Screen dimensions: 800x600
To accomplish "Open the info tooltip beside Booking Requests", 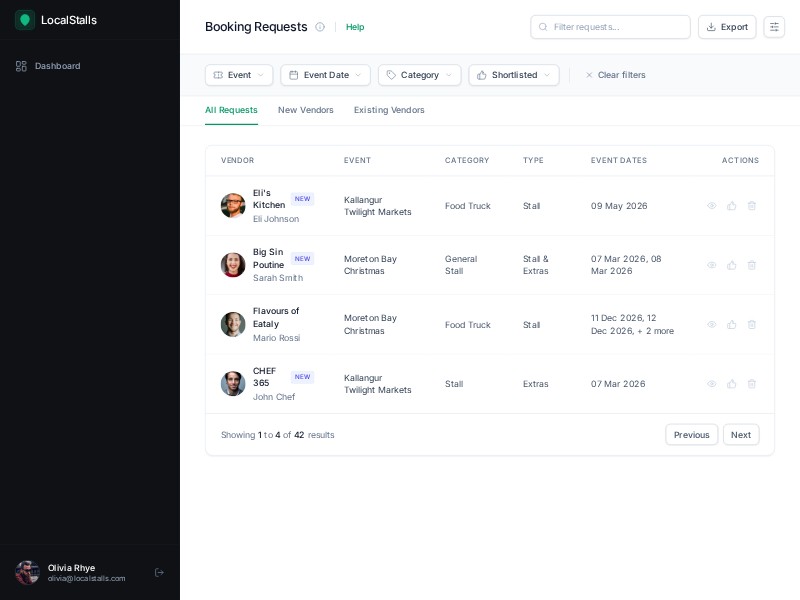I will coord(320,27).
